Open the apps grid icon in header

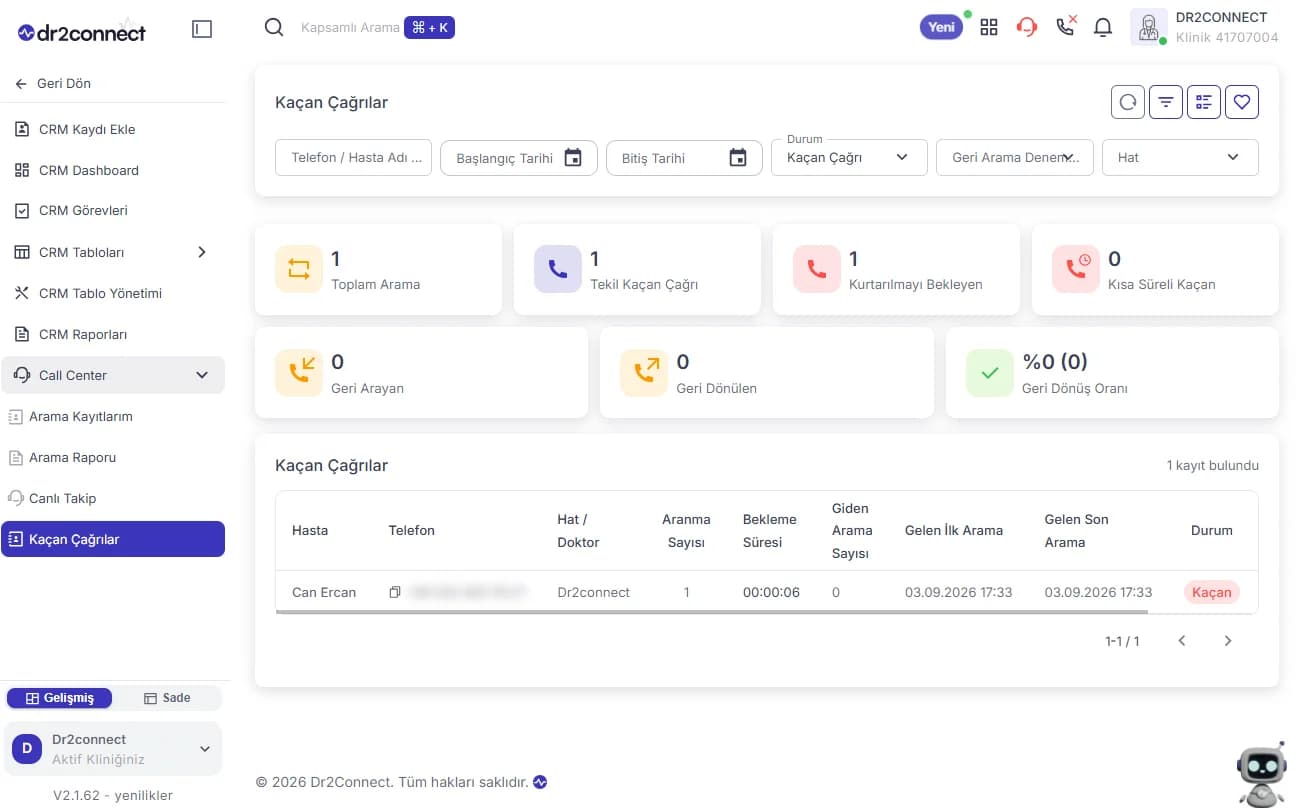pyautogui.click(x=989, y=27)
